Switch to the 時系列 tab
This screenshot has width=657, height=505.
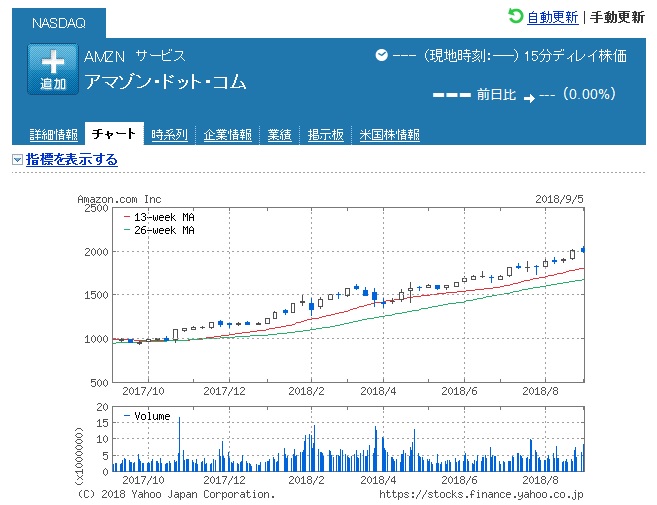[169, 135]
